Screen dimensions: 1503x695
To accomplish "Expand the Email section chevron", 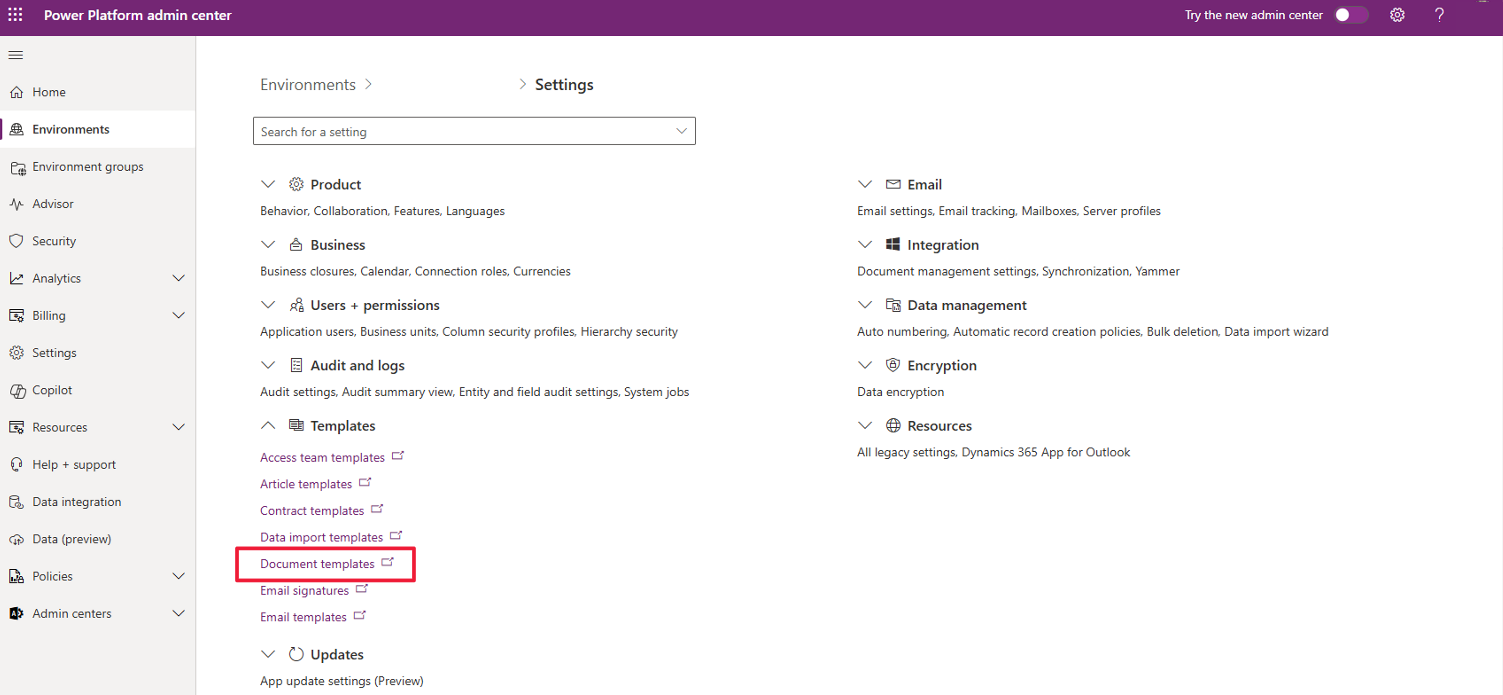I will click(x=865, y=185).
